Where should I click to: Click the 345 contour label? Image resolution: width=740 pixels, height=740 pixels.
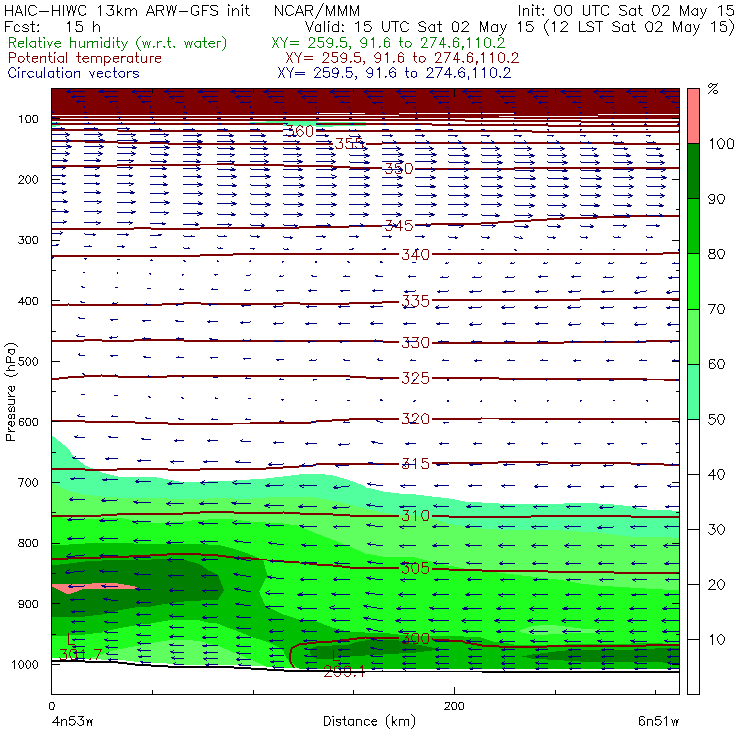tap(399, 226)
